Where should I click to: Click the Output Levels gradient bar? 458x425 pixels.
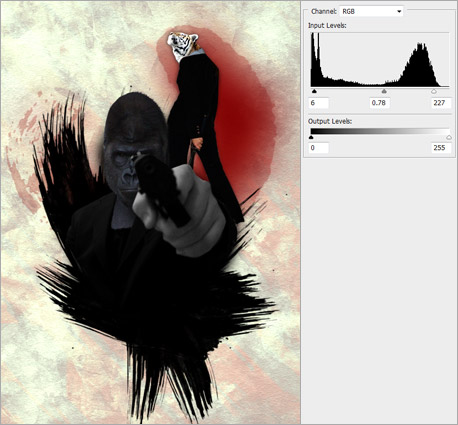coord(380,132)
